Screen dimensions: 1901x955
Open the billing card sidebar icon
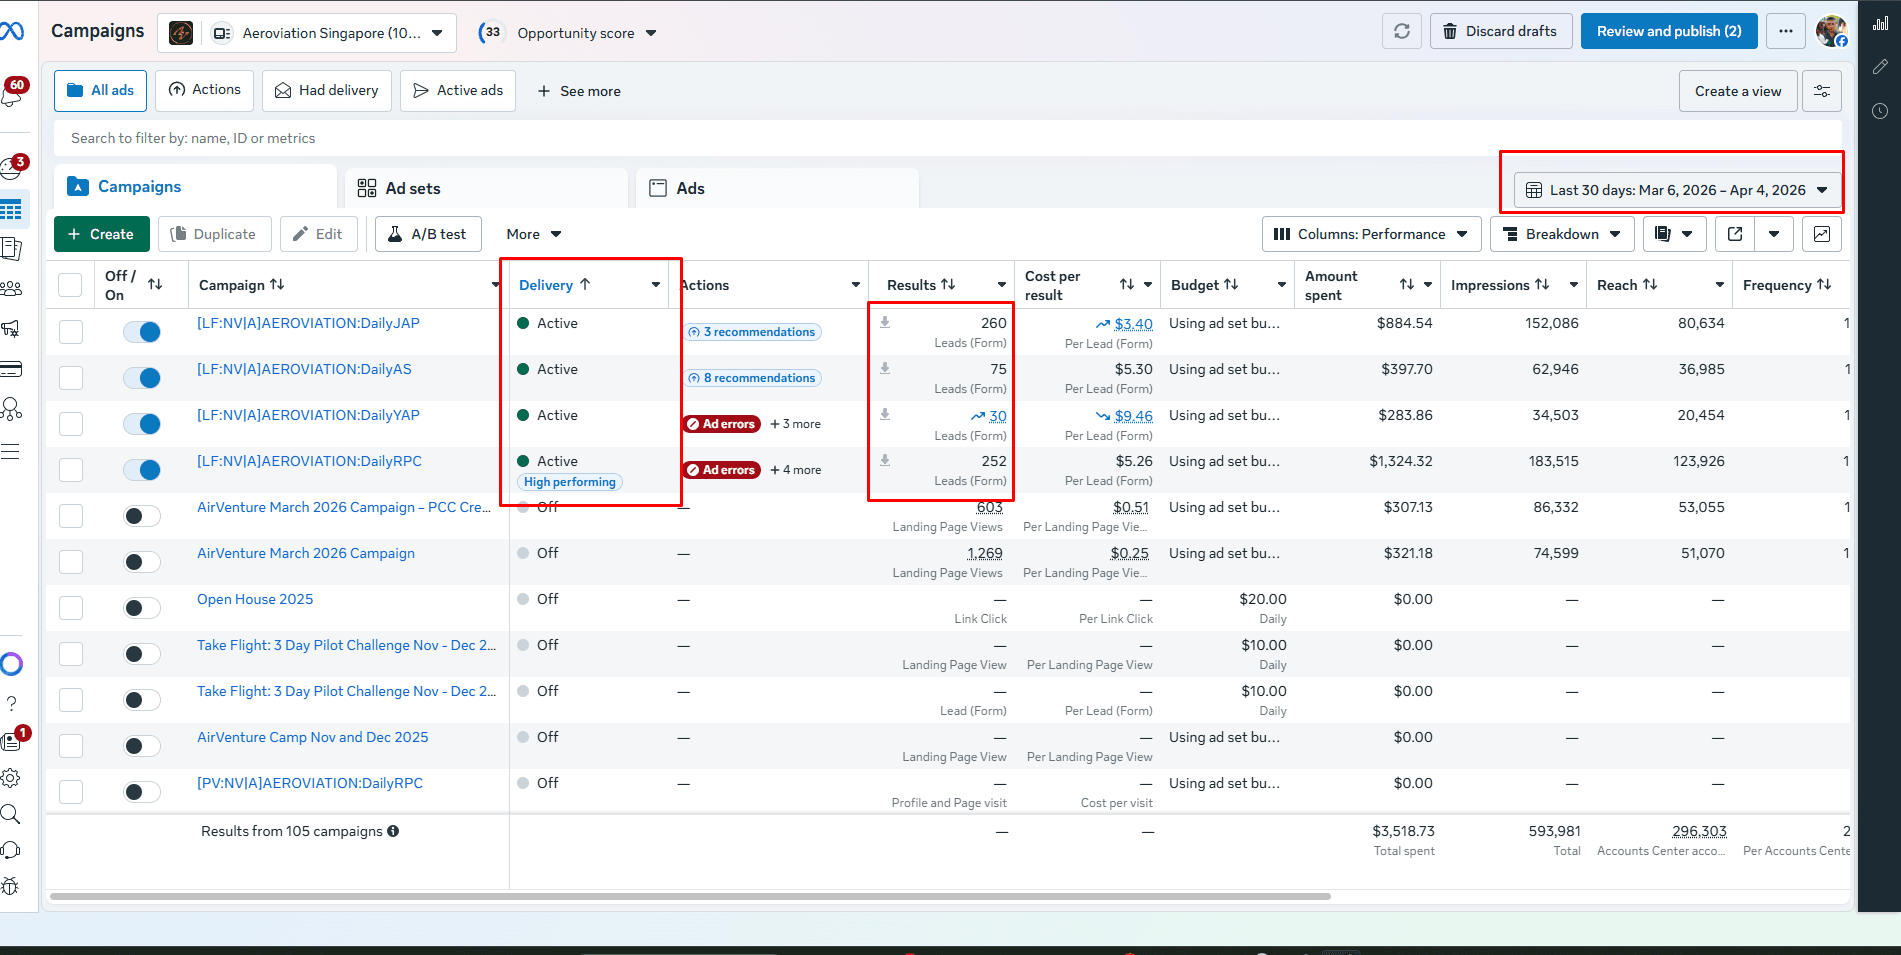(x=12, y=369)
